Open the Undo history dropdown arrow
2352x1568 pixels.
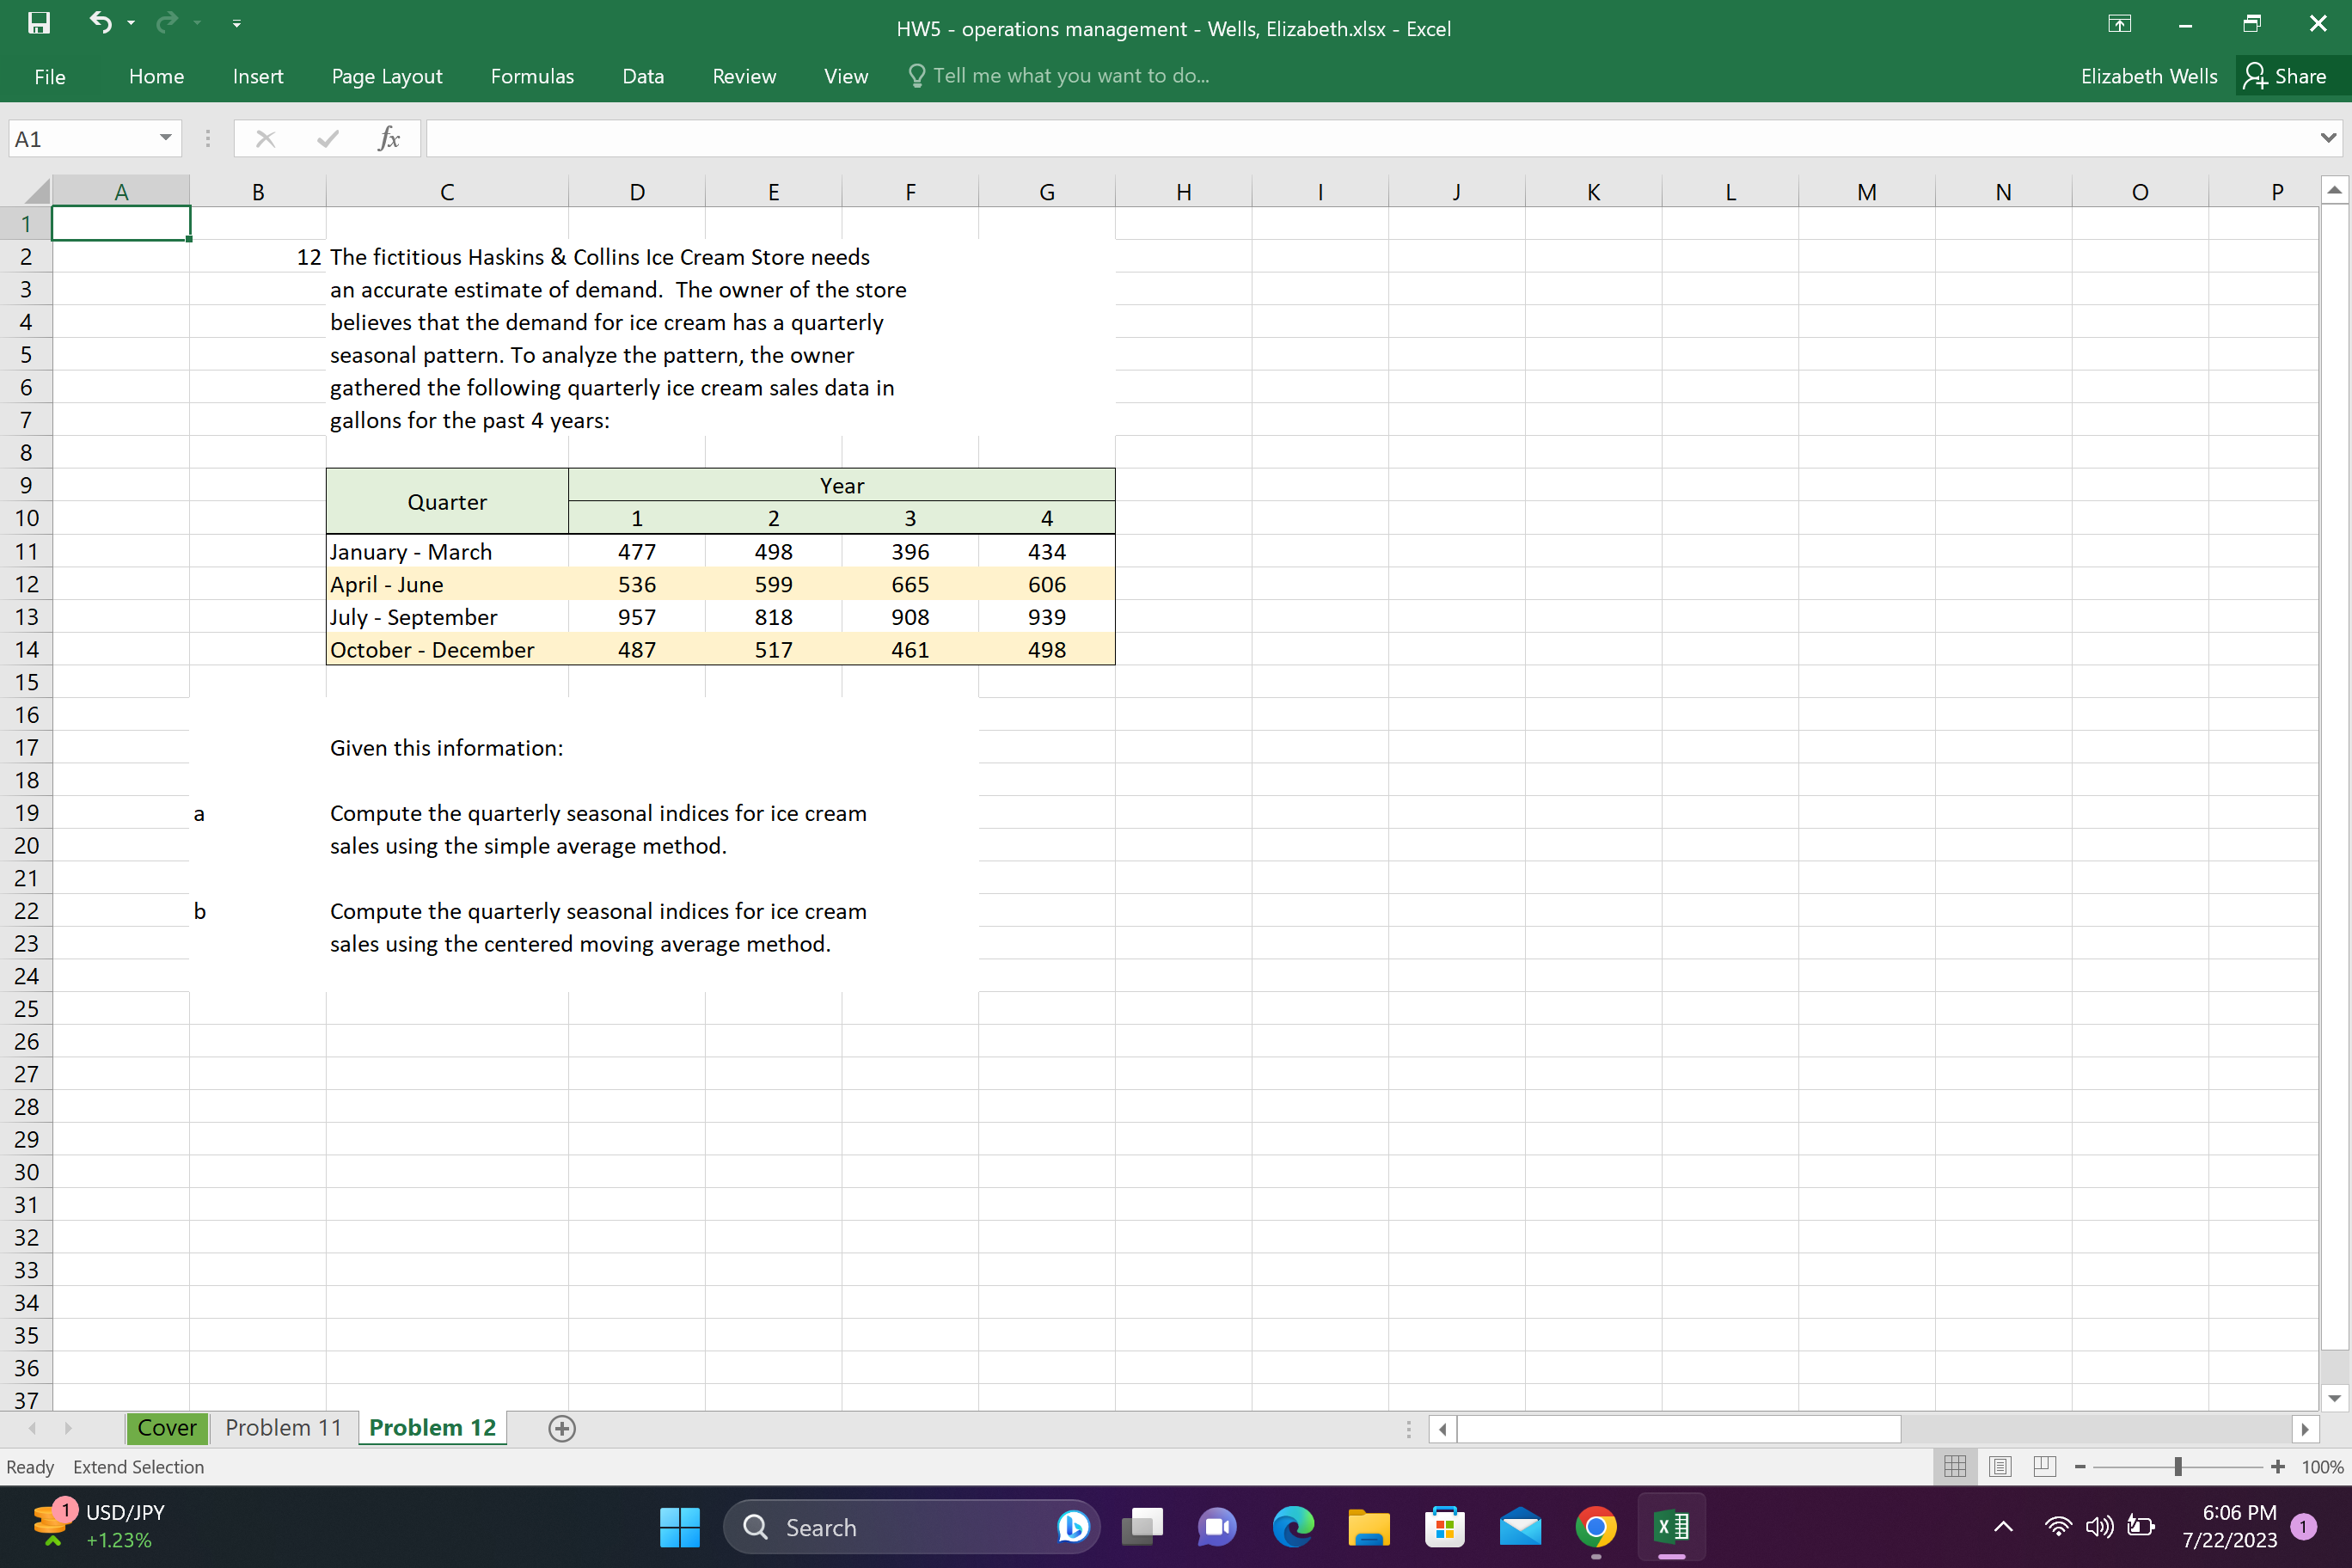(129, 23)
